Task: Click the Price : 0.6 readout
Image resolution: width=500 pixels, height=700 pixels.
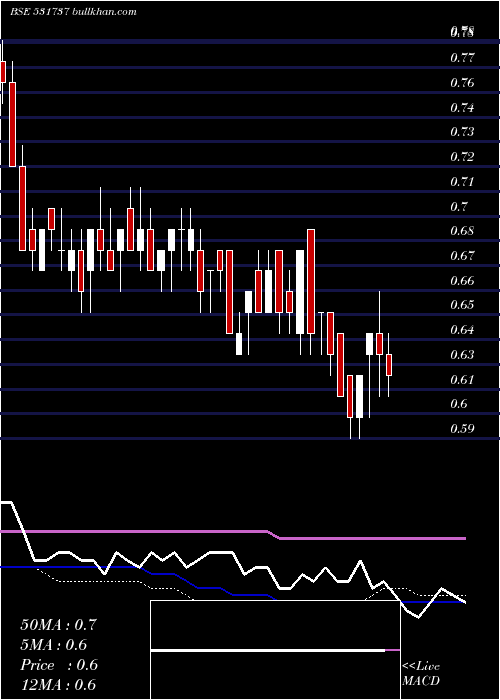Action: click(x=58, y=665)
